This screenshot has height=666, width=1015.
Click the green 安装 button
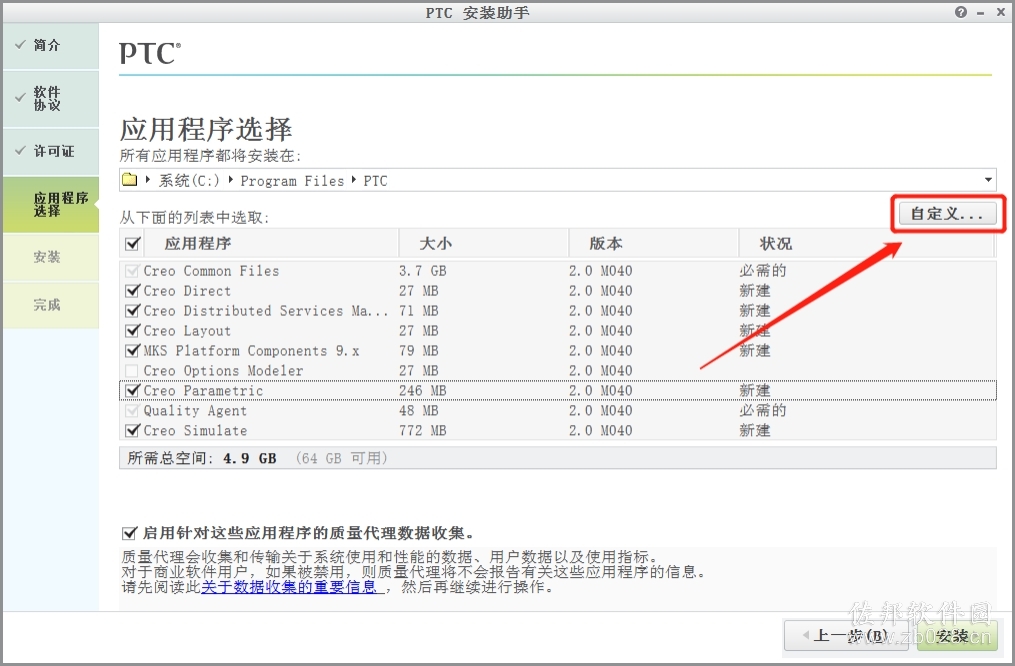pyautogui.click(x=957, y=636)
